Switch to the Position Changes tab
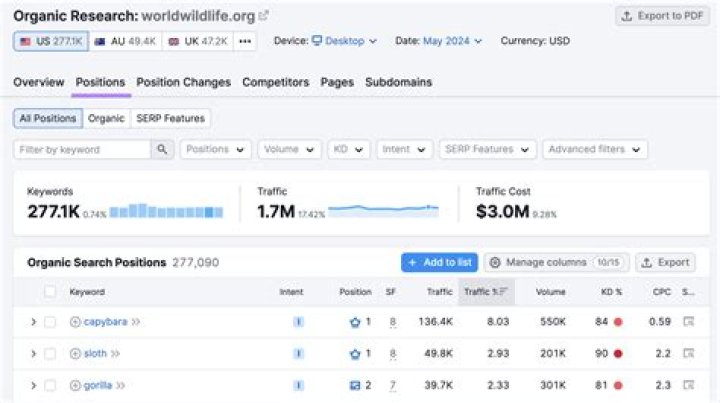The width and height of the screenshot is (720, 403). 183,82
